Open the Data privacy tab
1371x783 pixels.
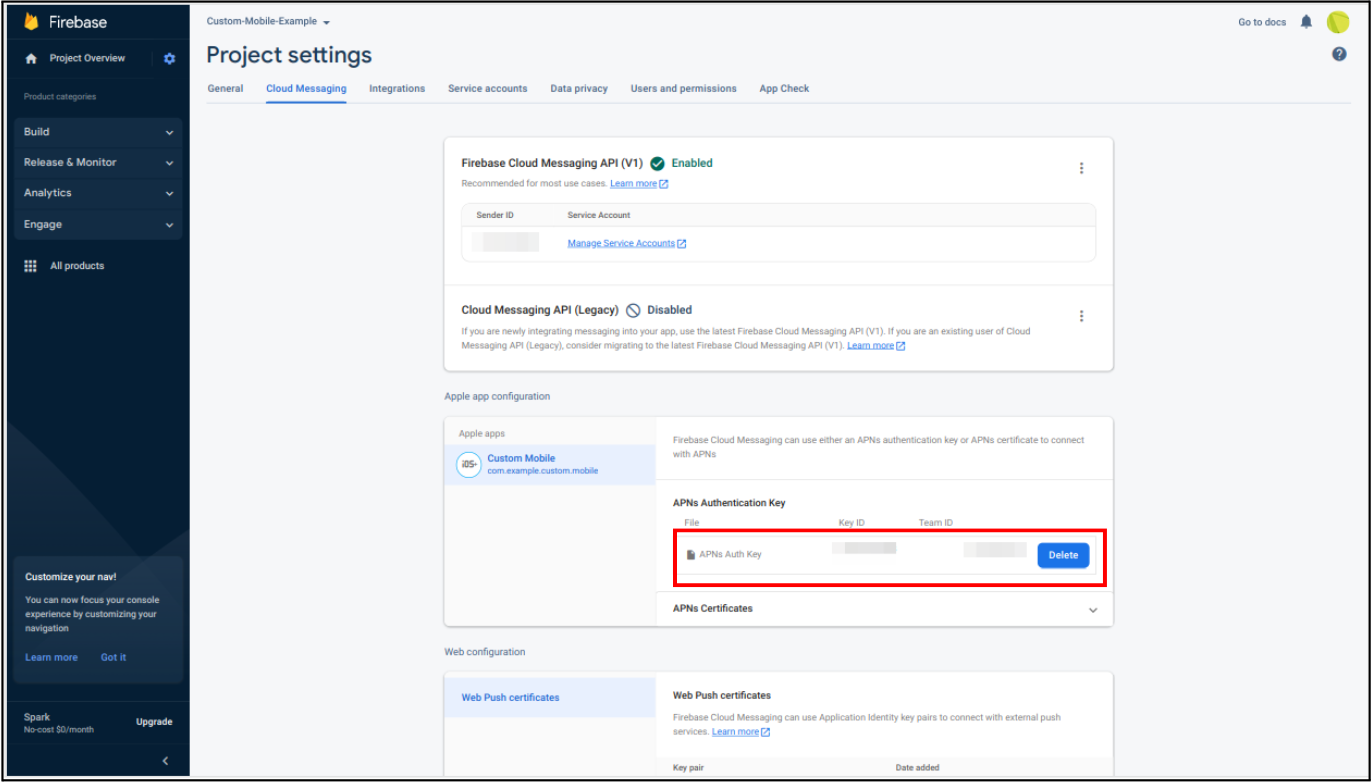coord(579,89)
